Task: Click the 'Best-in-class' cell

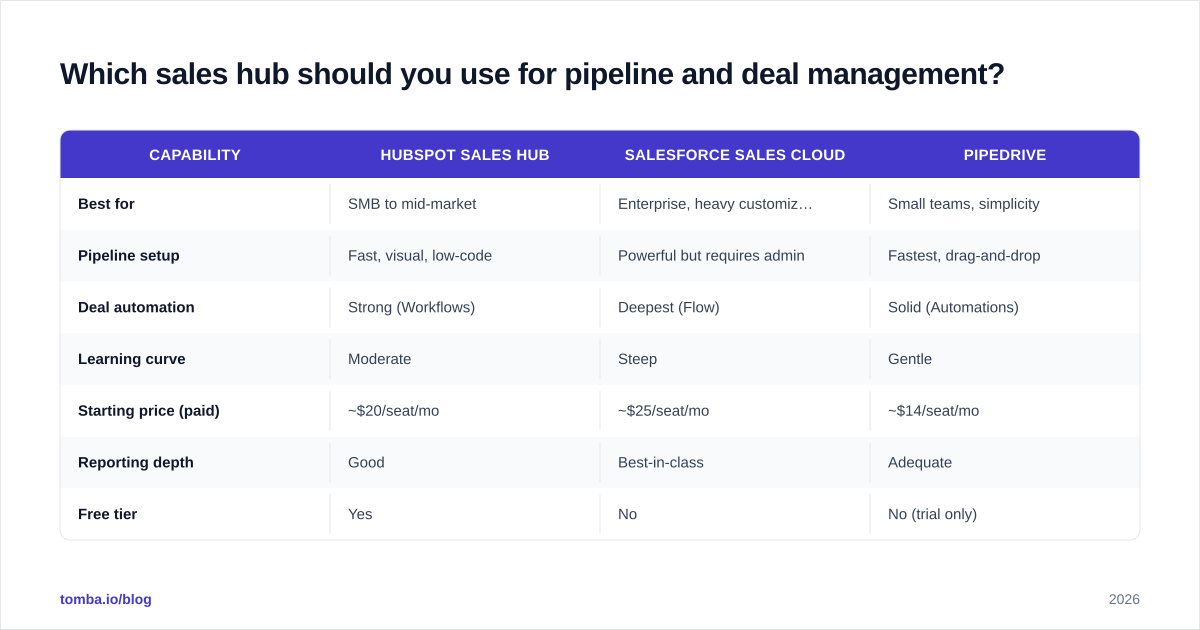Action: [661, 463]
